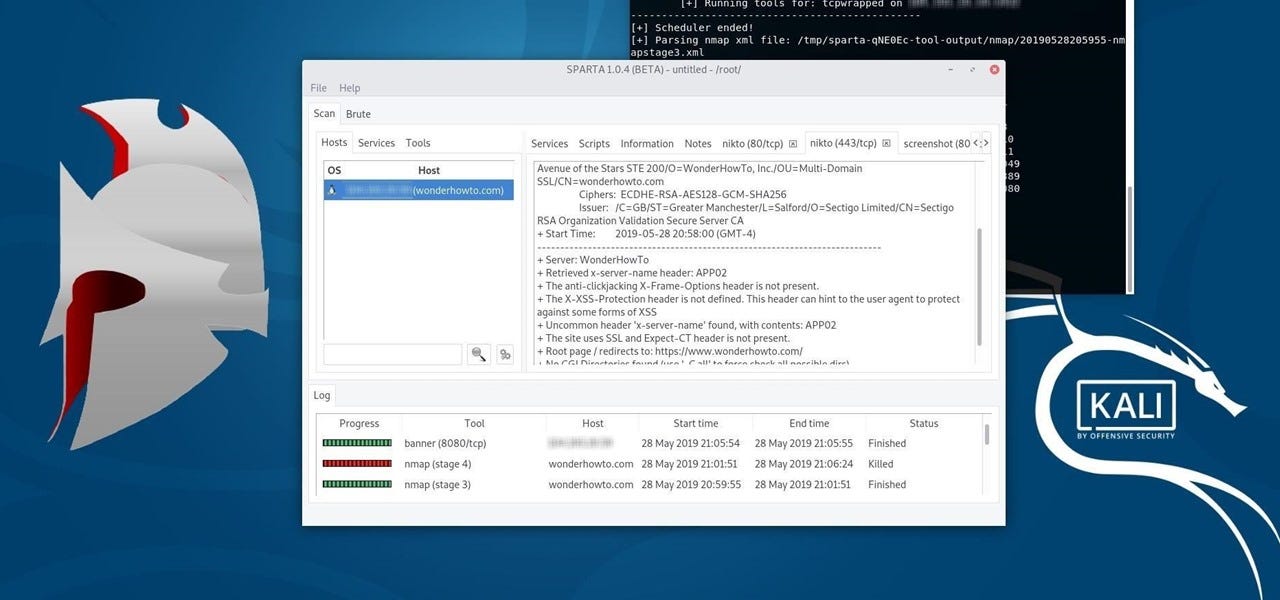
Task: Open the advanced filter button beside search
Action: click(505, 354)
